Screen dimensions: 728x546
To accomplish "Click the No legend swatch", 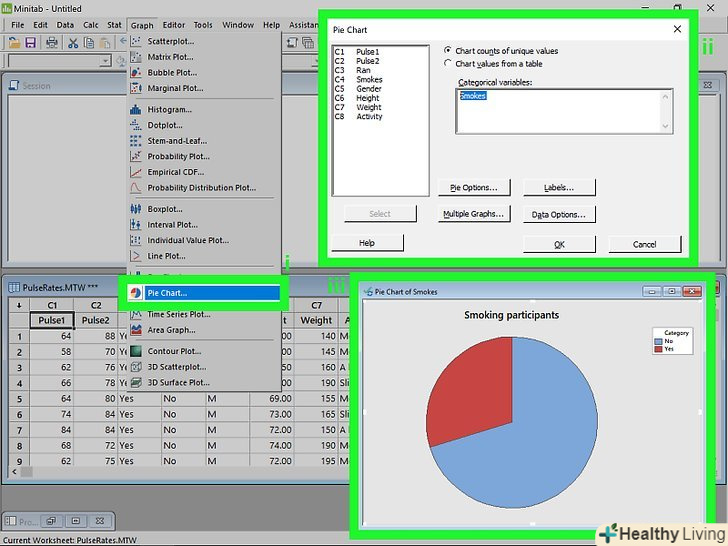I will (658, 341).
